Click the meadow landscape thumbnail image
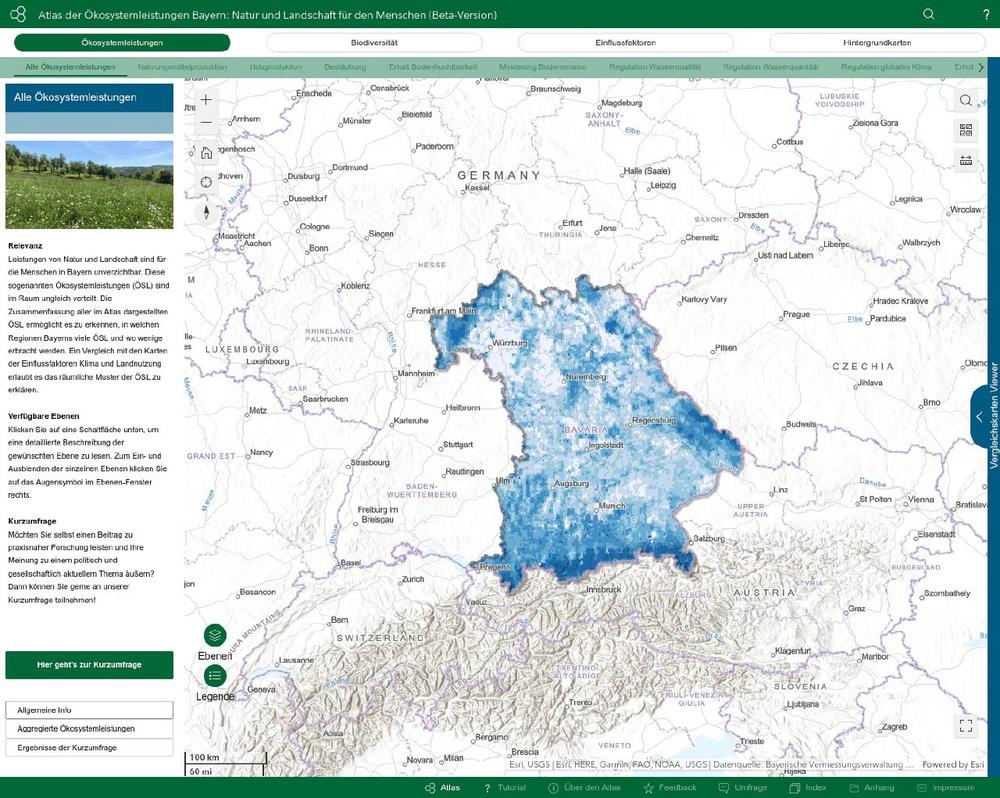This screenshot has height=798, width=1000. [x=89, y=185]
